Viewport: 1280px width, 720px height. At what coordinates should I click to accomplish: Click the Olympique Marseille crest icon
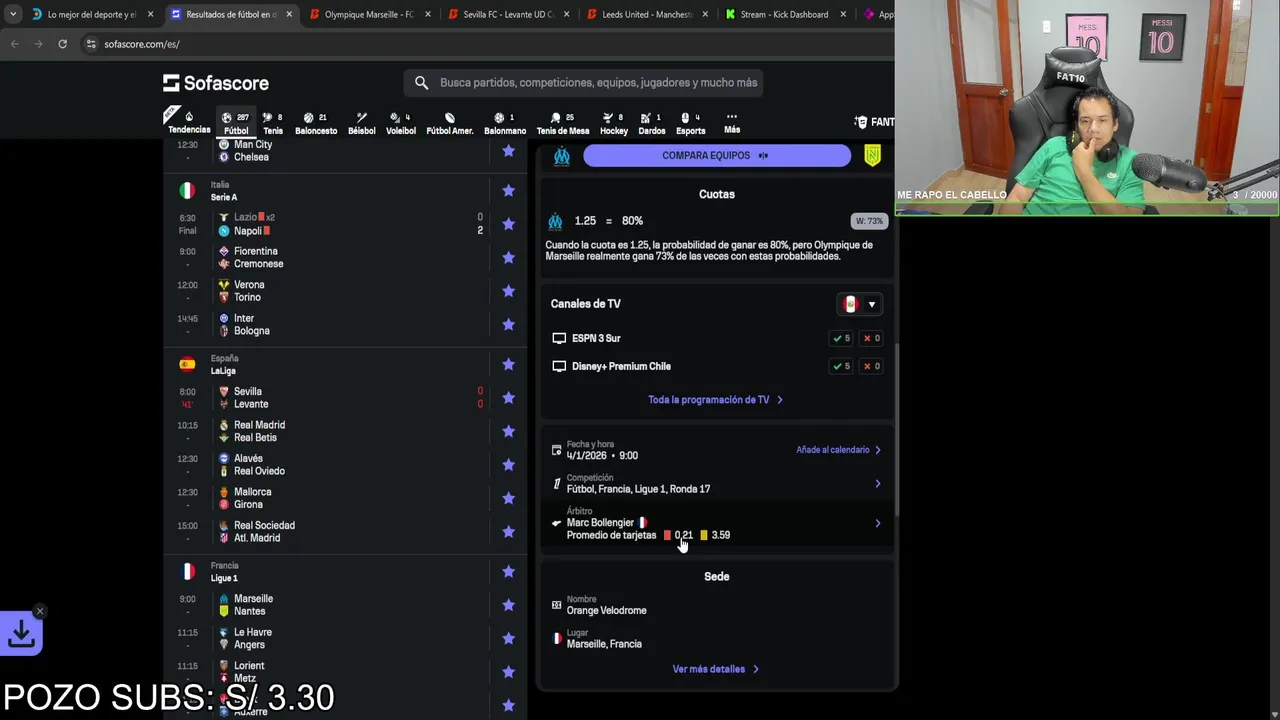(x=562, y=155)
